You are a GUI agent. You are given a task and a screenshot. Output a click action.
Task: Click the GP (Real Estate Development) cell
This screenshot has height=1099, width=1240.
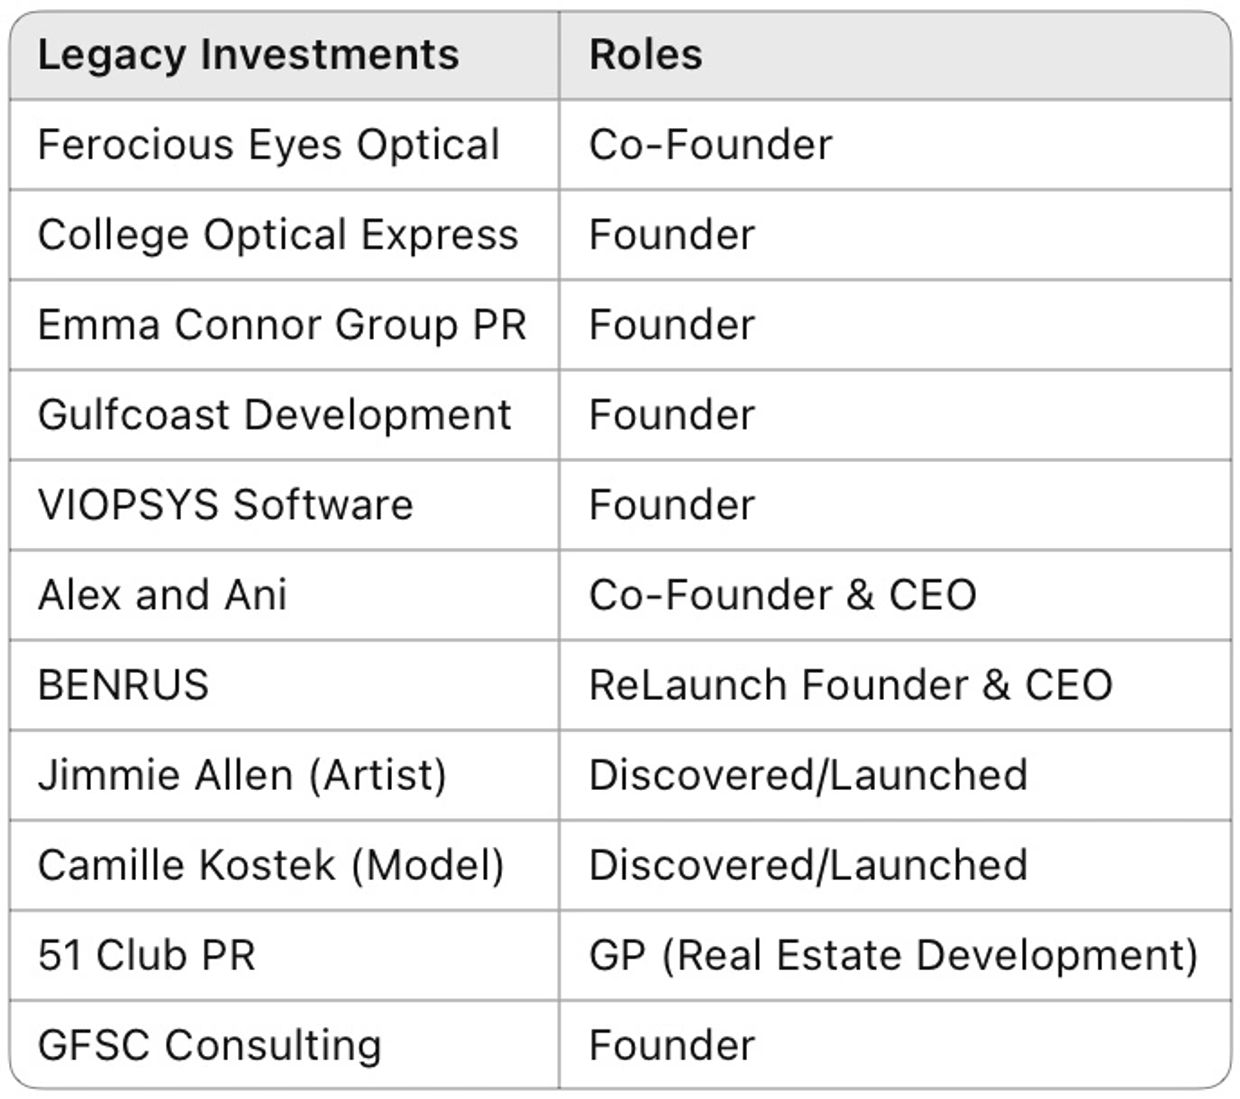893,955
